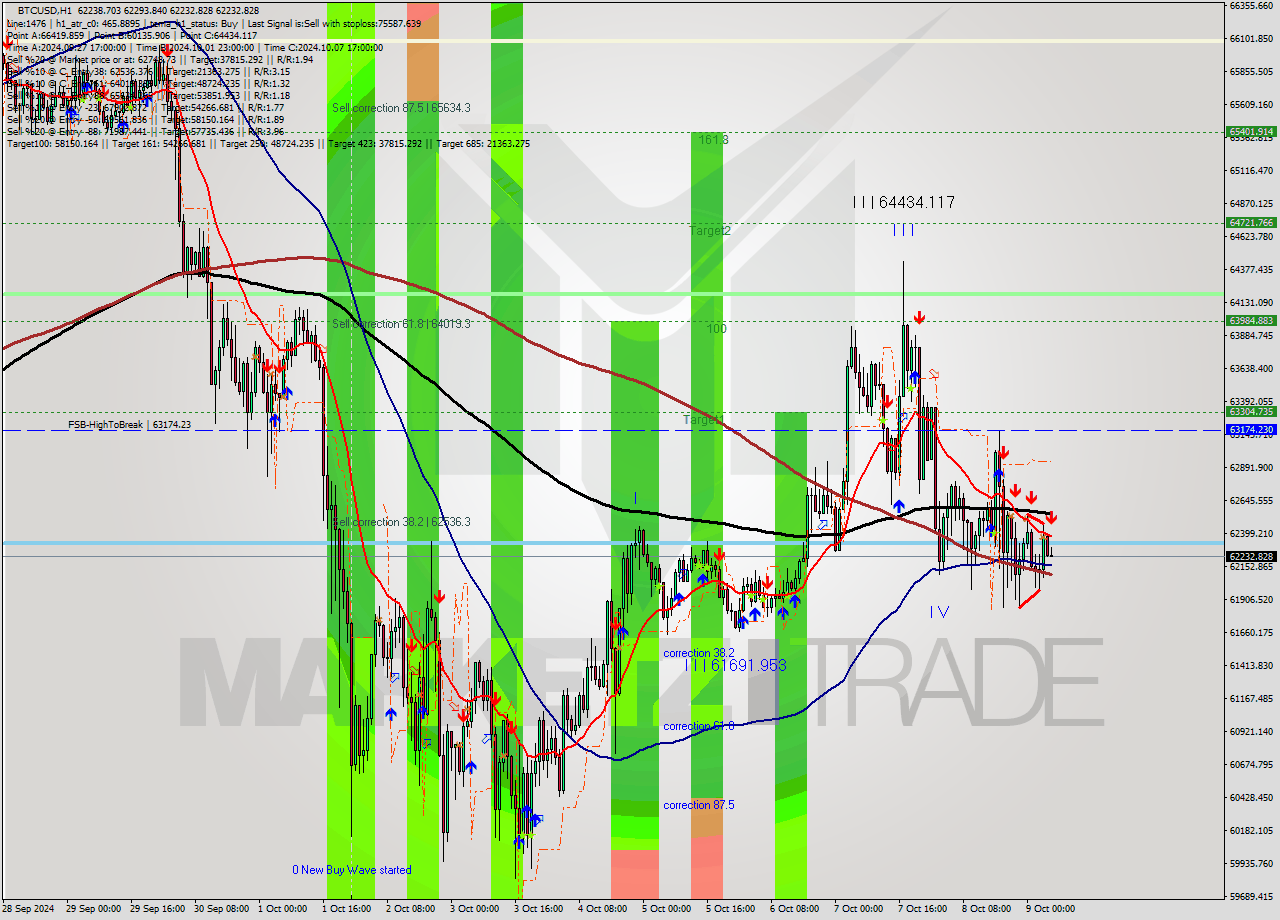1280x920 pixels.
Task: Select the 'Sell correction 38.2 | 62536.3' label
Action: click(401, 522)
